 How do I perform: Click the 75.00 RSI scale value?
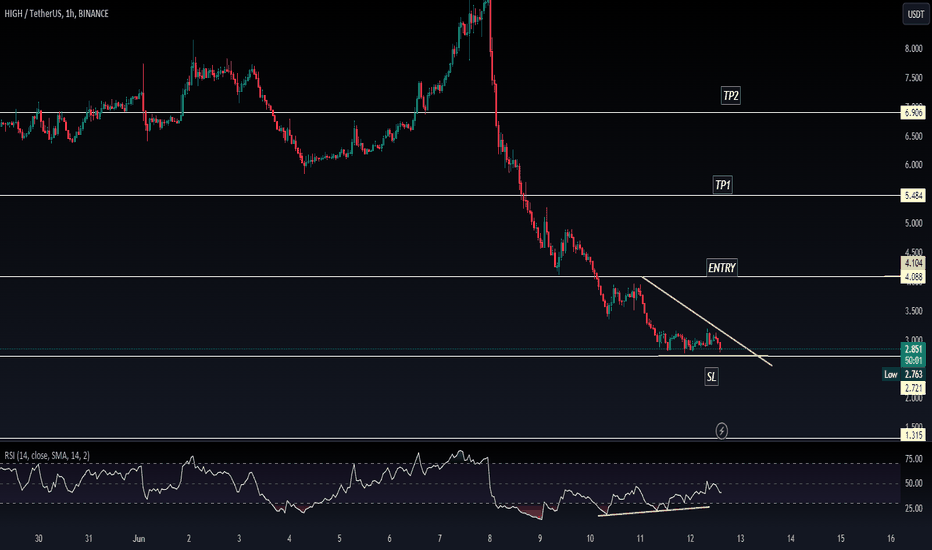coord(914,459)
